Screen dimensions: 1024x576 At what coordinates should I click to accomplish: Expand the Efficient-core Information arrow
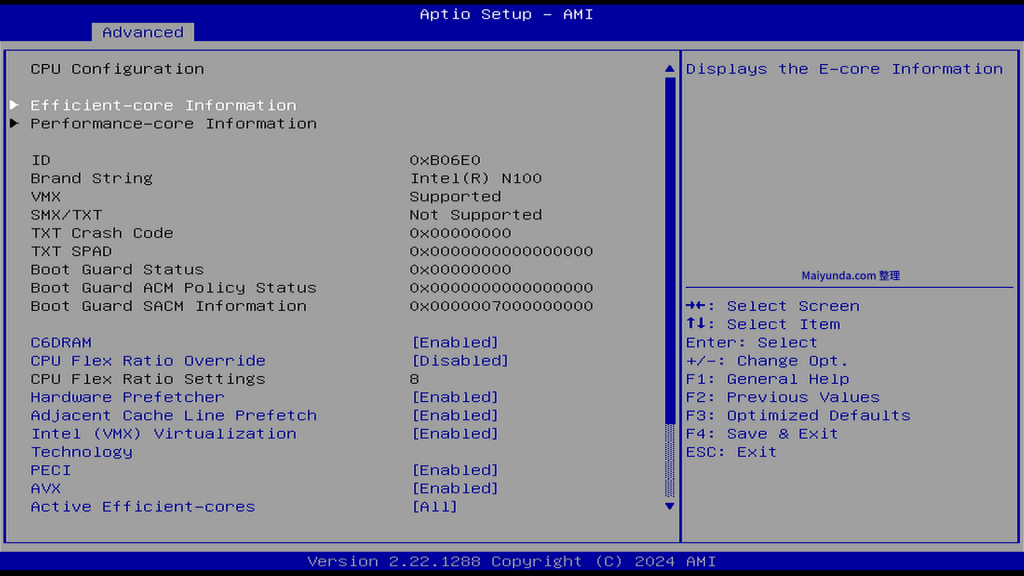pyautogui.click(x=14, y=105)
